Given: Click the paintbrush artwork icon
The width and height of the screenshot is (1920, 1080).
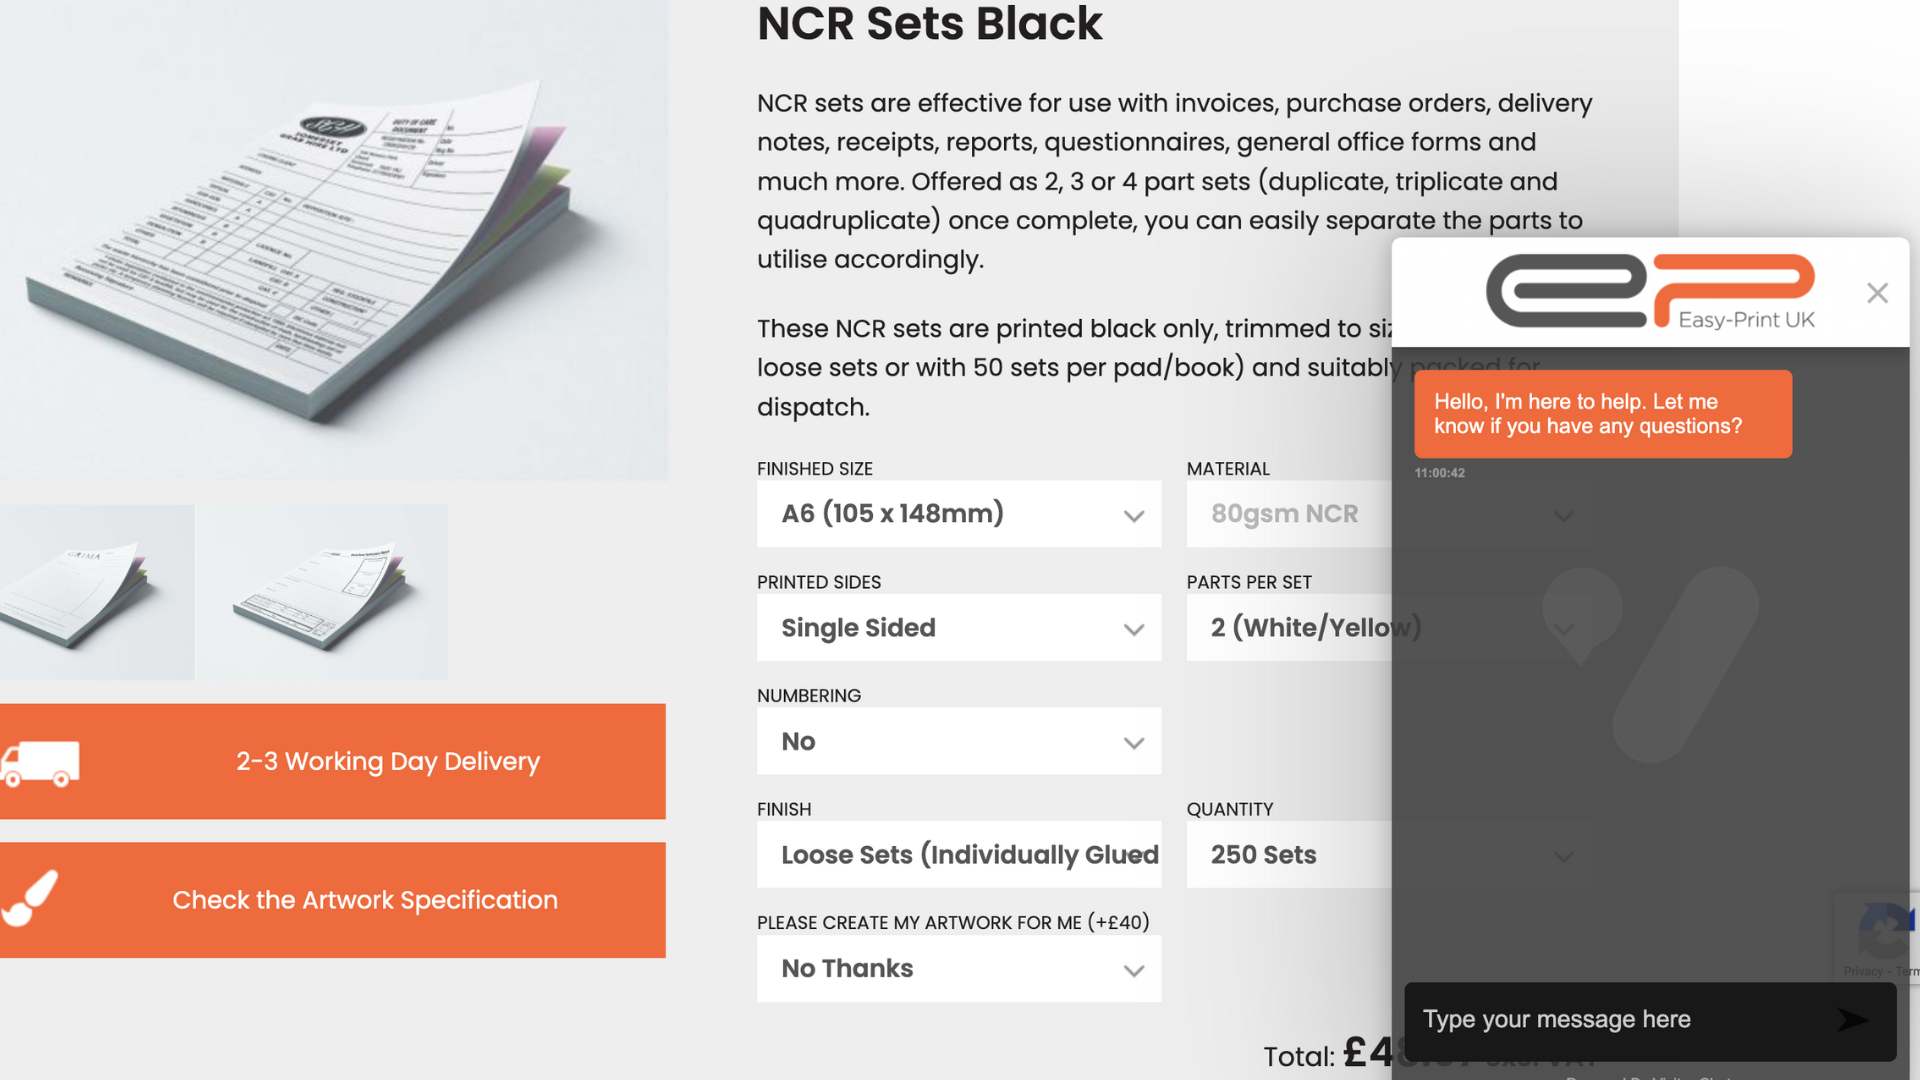Looking at the screenshot, I should pyautogui.click(x=30, y=898).
